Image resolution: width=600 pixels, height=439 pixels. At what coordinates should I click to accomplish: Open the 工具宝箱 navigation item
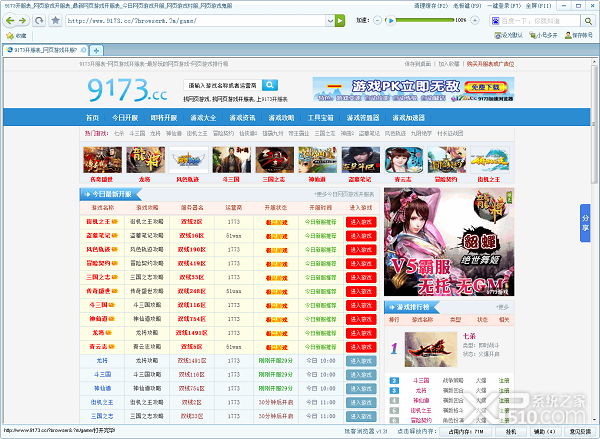pyautogui.click(x=321, y=118)
